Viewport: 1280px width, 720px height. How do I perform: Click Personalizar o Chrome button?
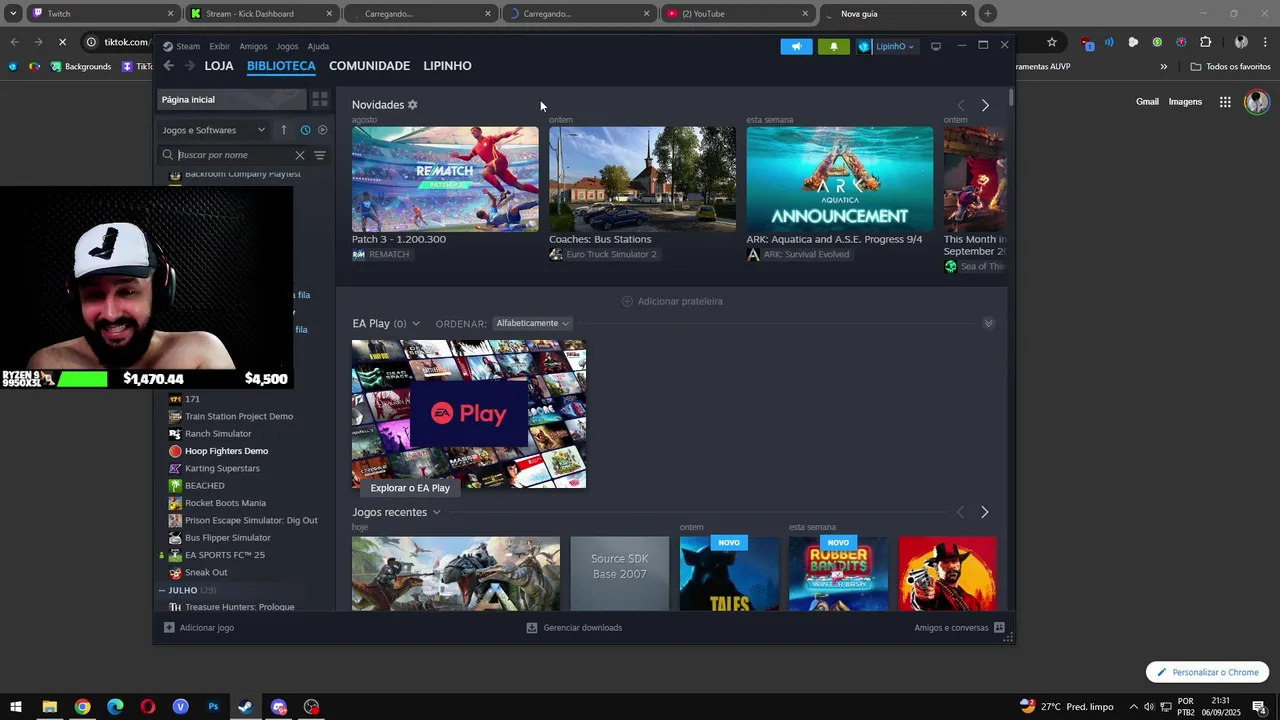coord(1207,672)
